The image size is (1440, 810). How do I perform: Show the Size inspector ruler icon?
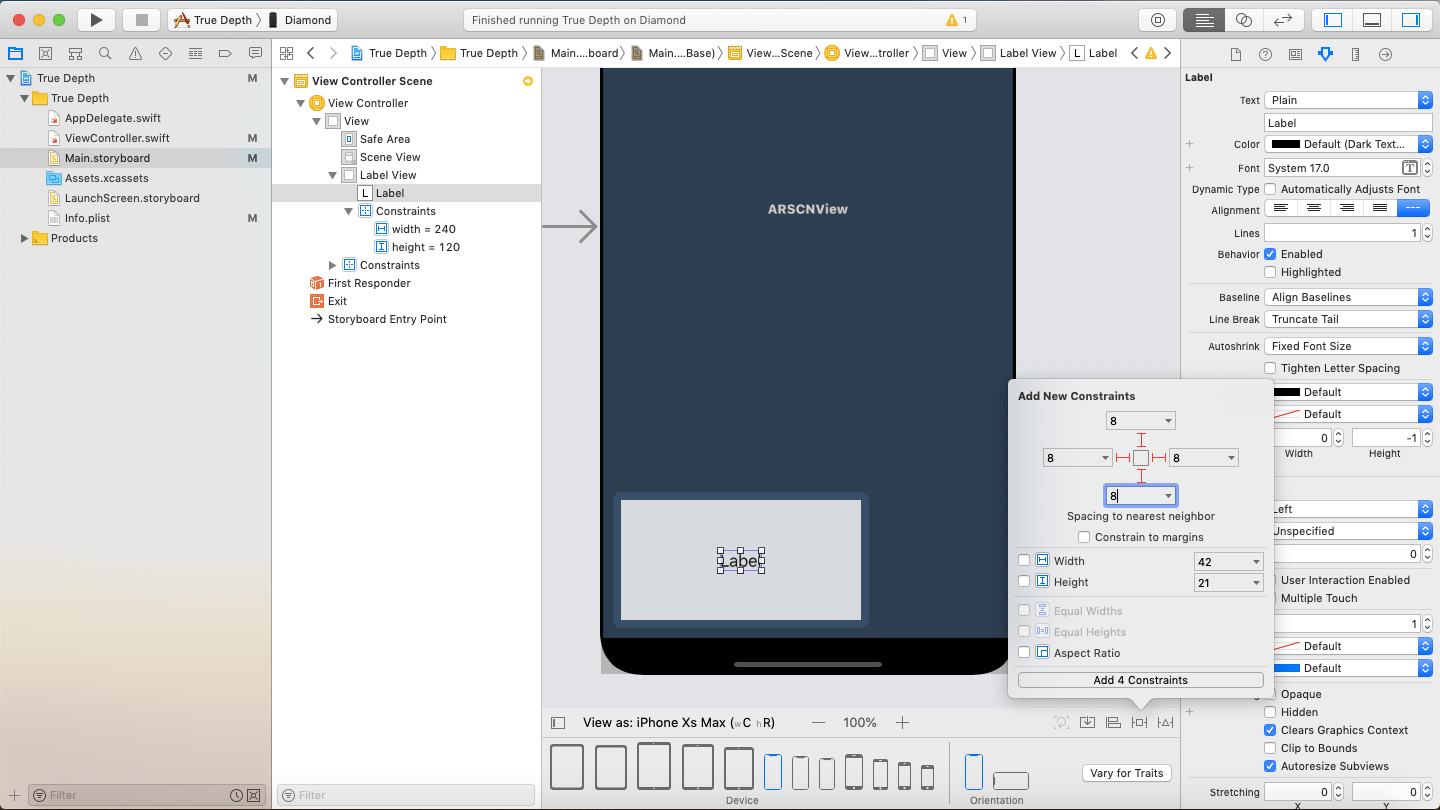pos(1355,54)
